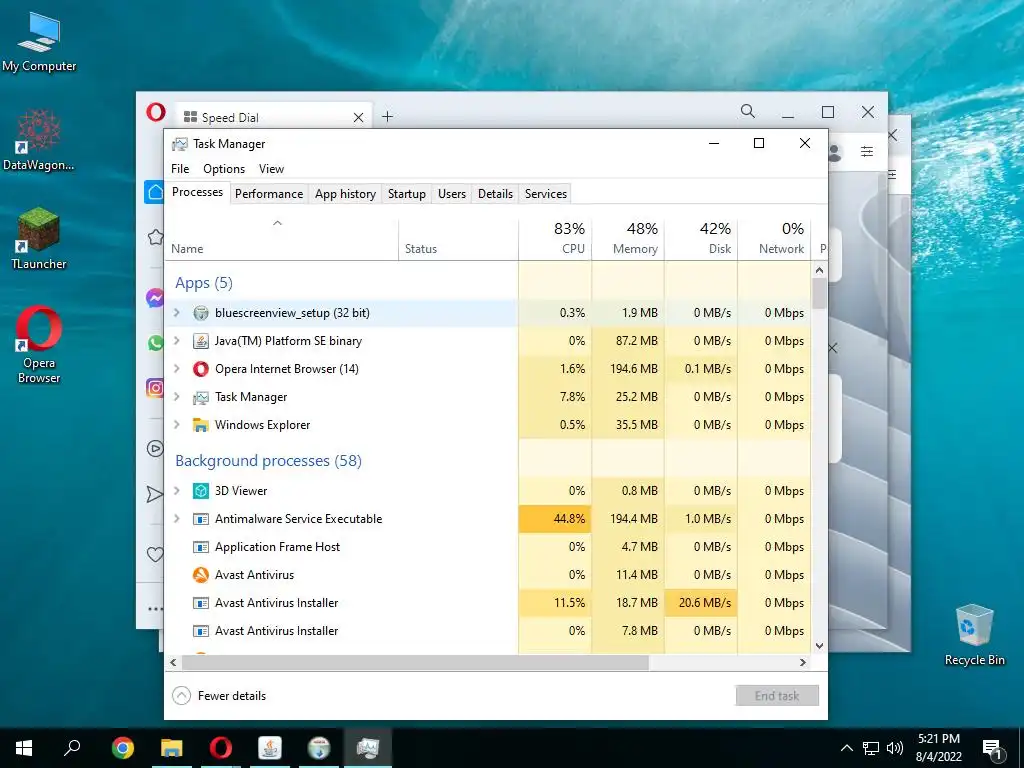Screen dimensions: 1024x768
Task: Switch to the App history tab
Action: coord(345,194)
